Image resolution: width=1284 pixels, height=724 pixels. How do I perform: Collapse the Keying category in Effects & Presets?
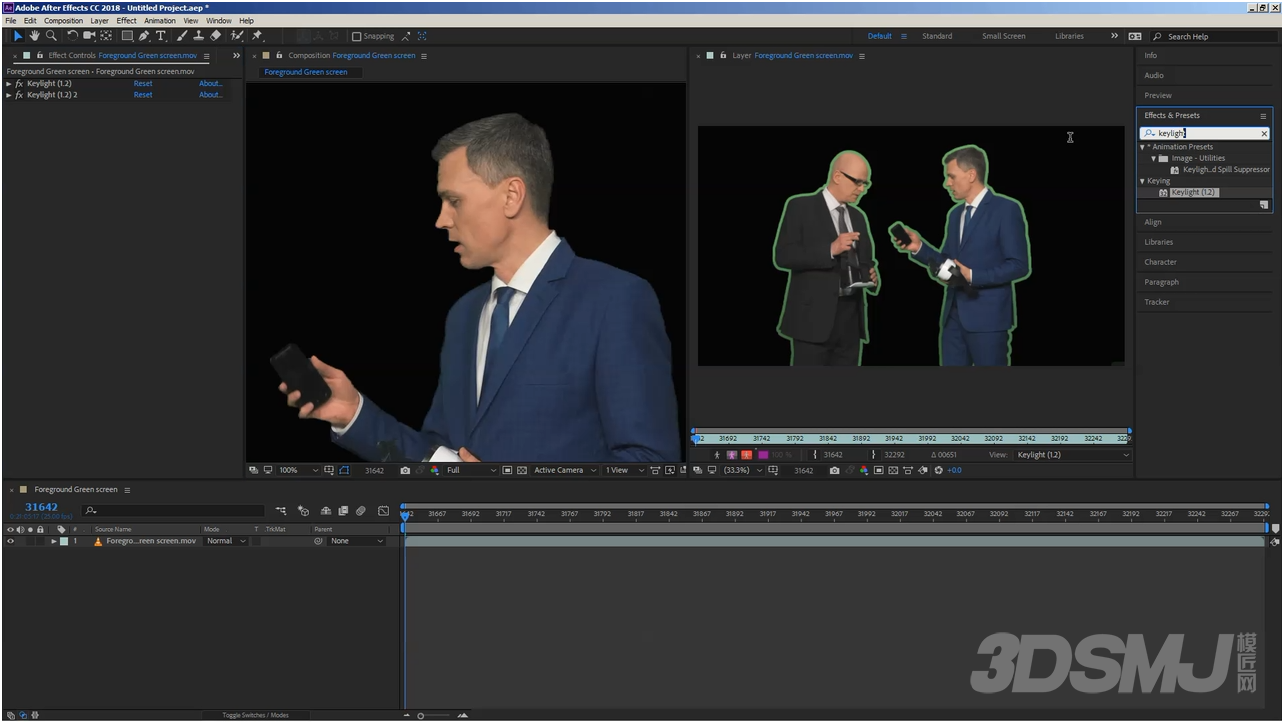coord(1143,181)
